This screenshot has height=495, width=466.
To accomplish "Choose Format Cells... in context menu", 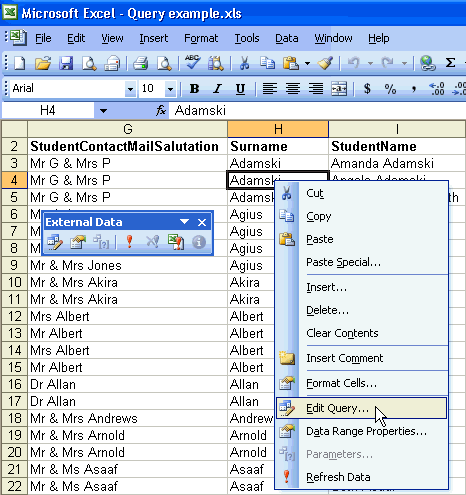I will point(361,383).
